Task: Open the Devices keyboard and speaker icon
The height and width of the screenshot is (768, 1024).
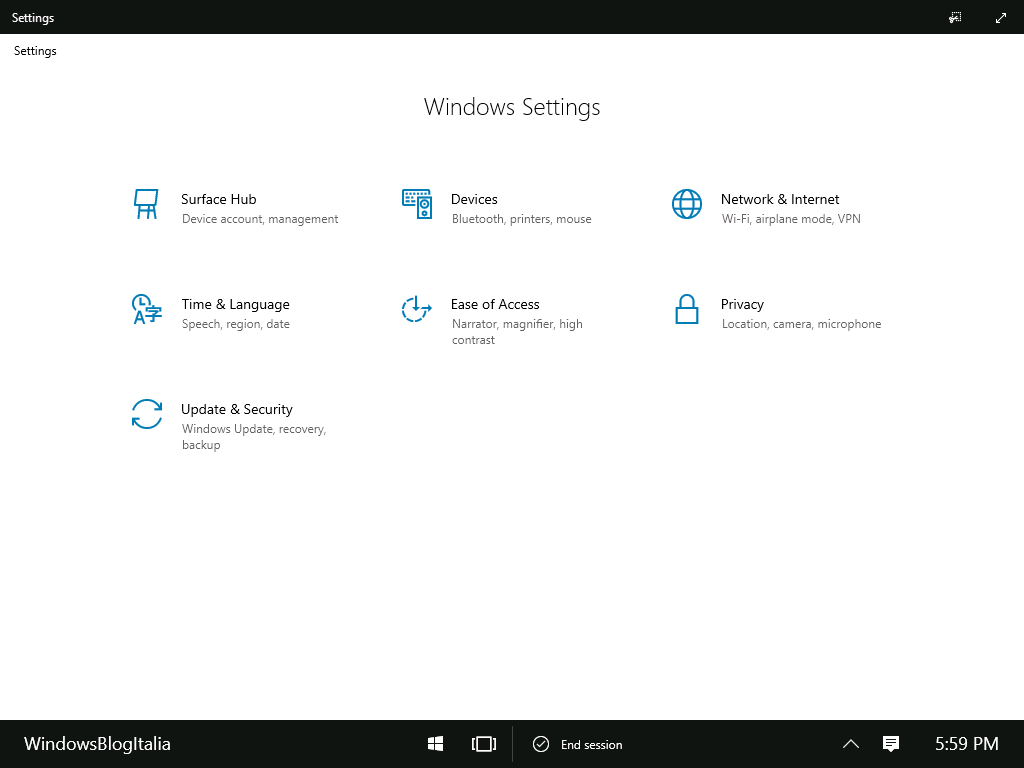Action: (417, 204)
